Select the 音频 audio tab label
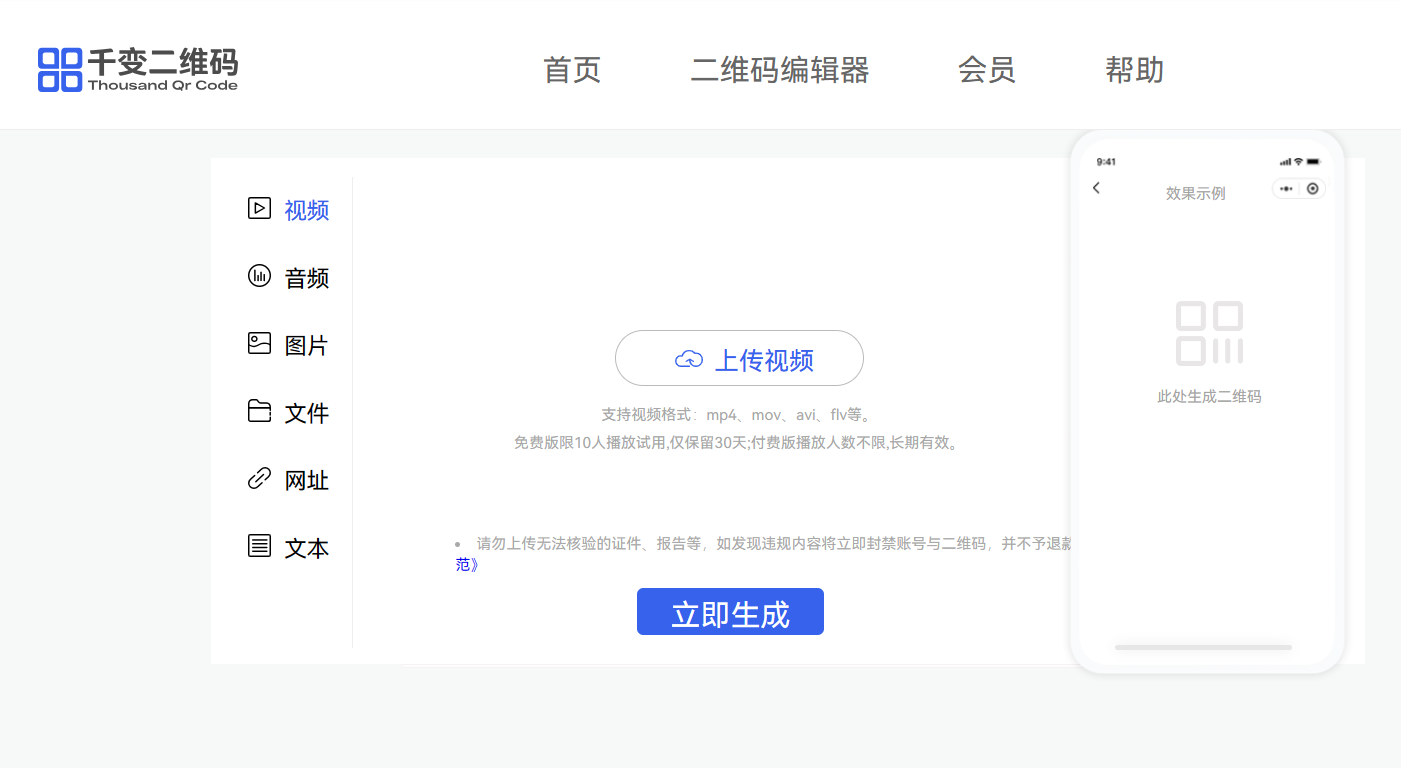Viewport: 1401px width, 777px height. (307, 278)
